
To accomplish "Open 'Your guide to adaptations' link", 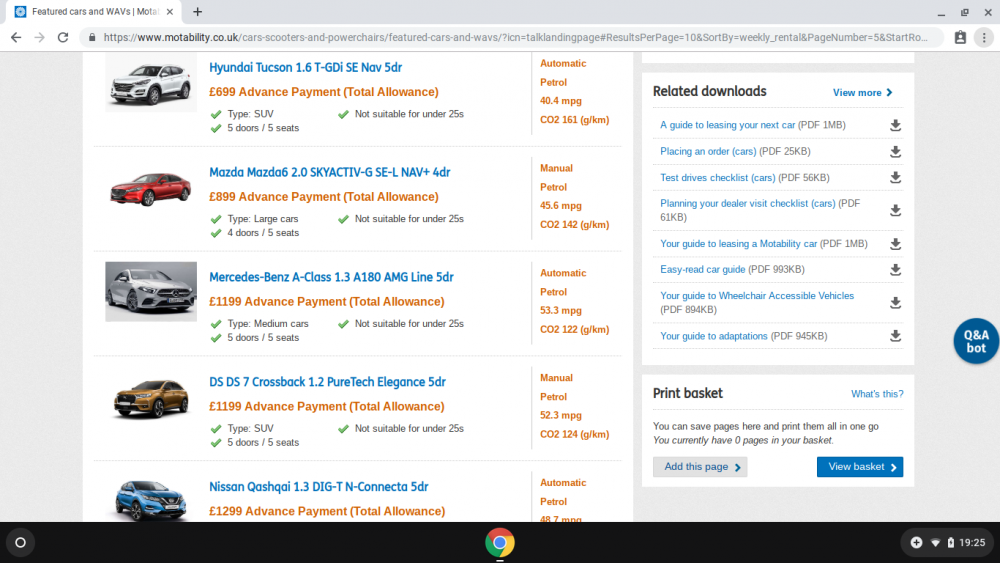I will 714,336.
